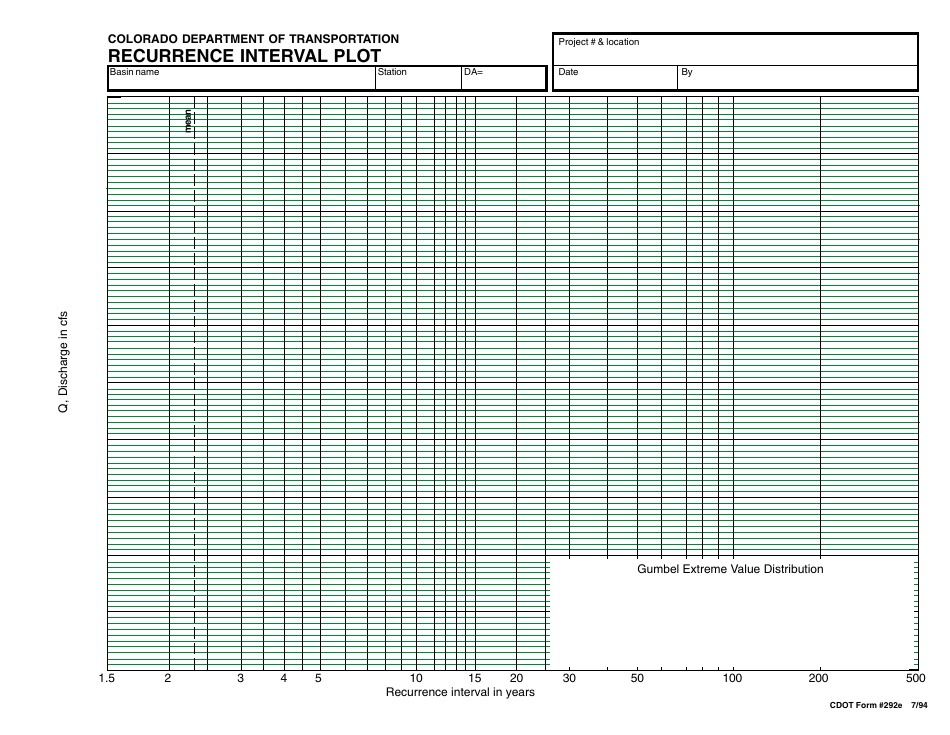Click the mean label on the chart
The image size is (950, 735).
186,122
